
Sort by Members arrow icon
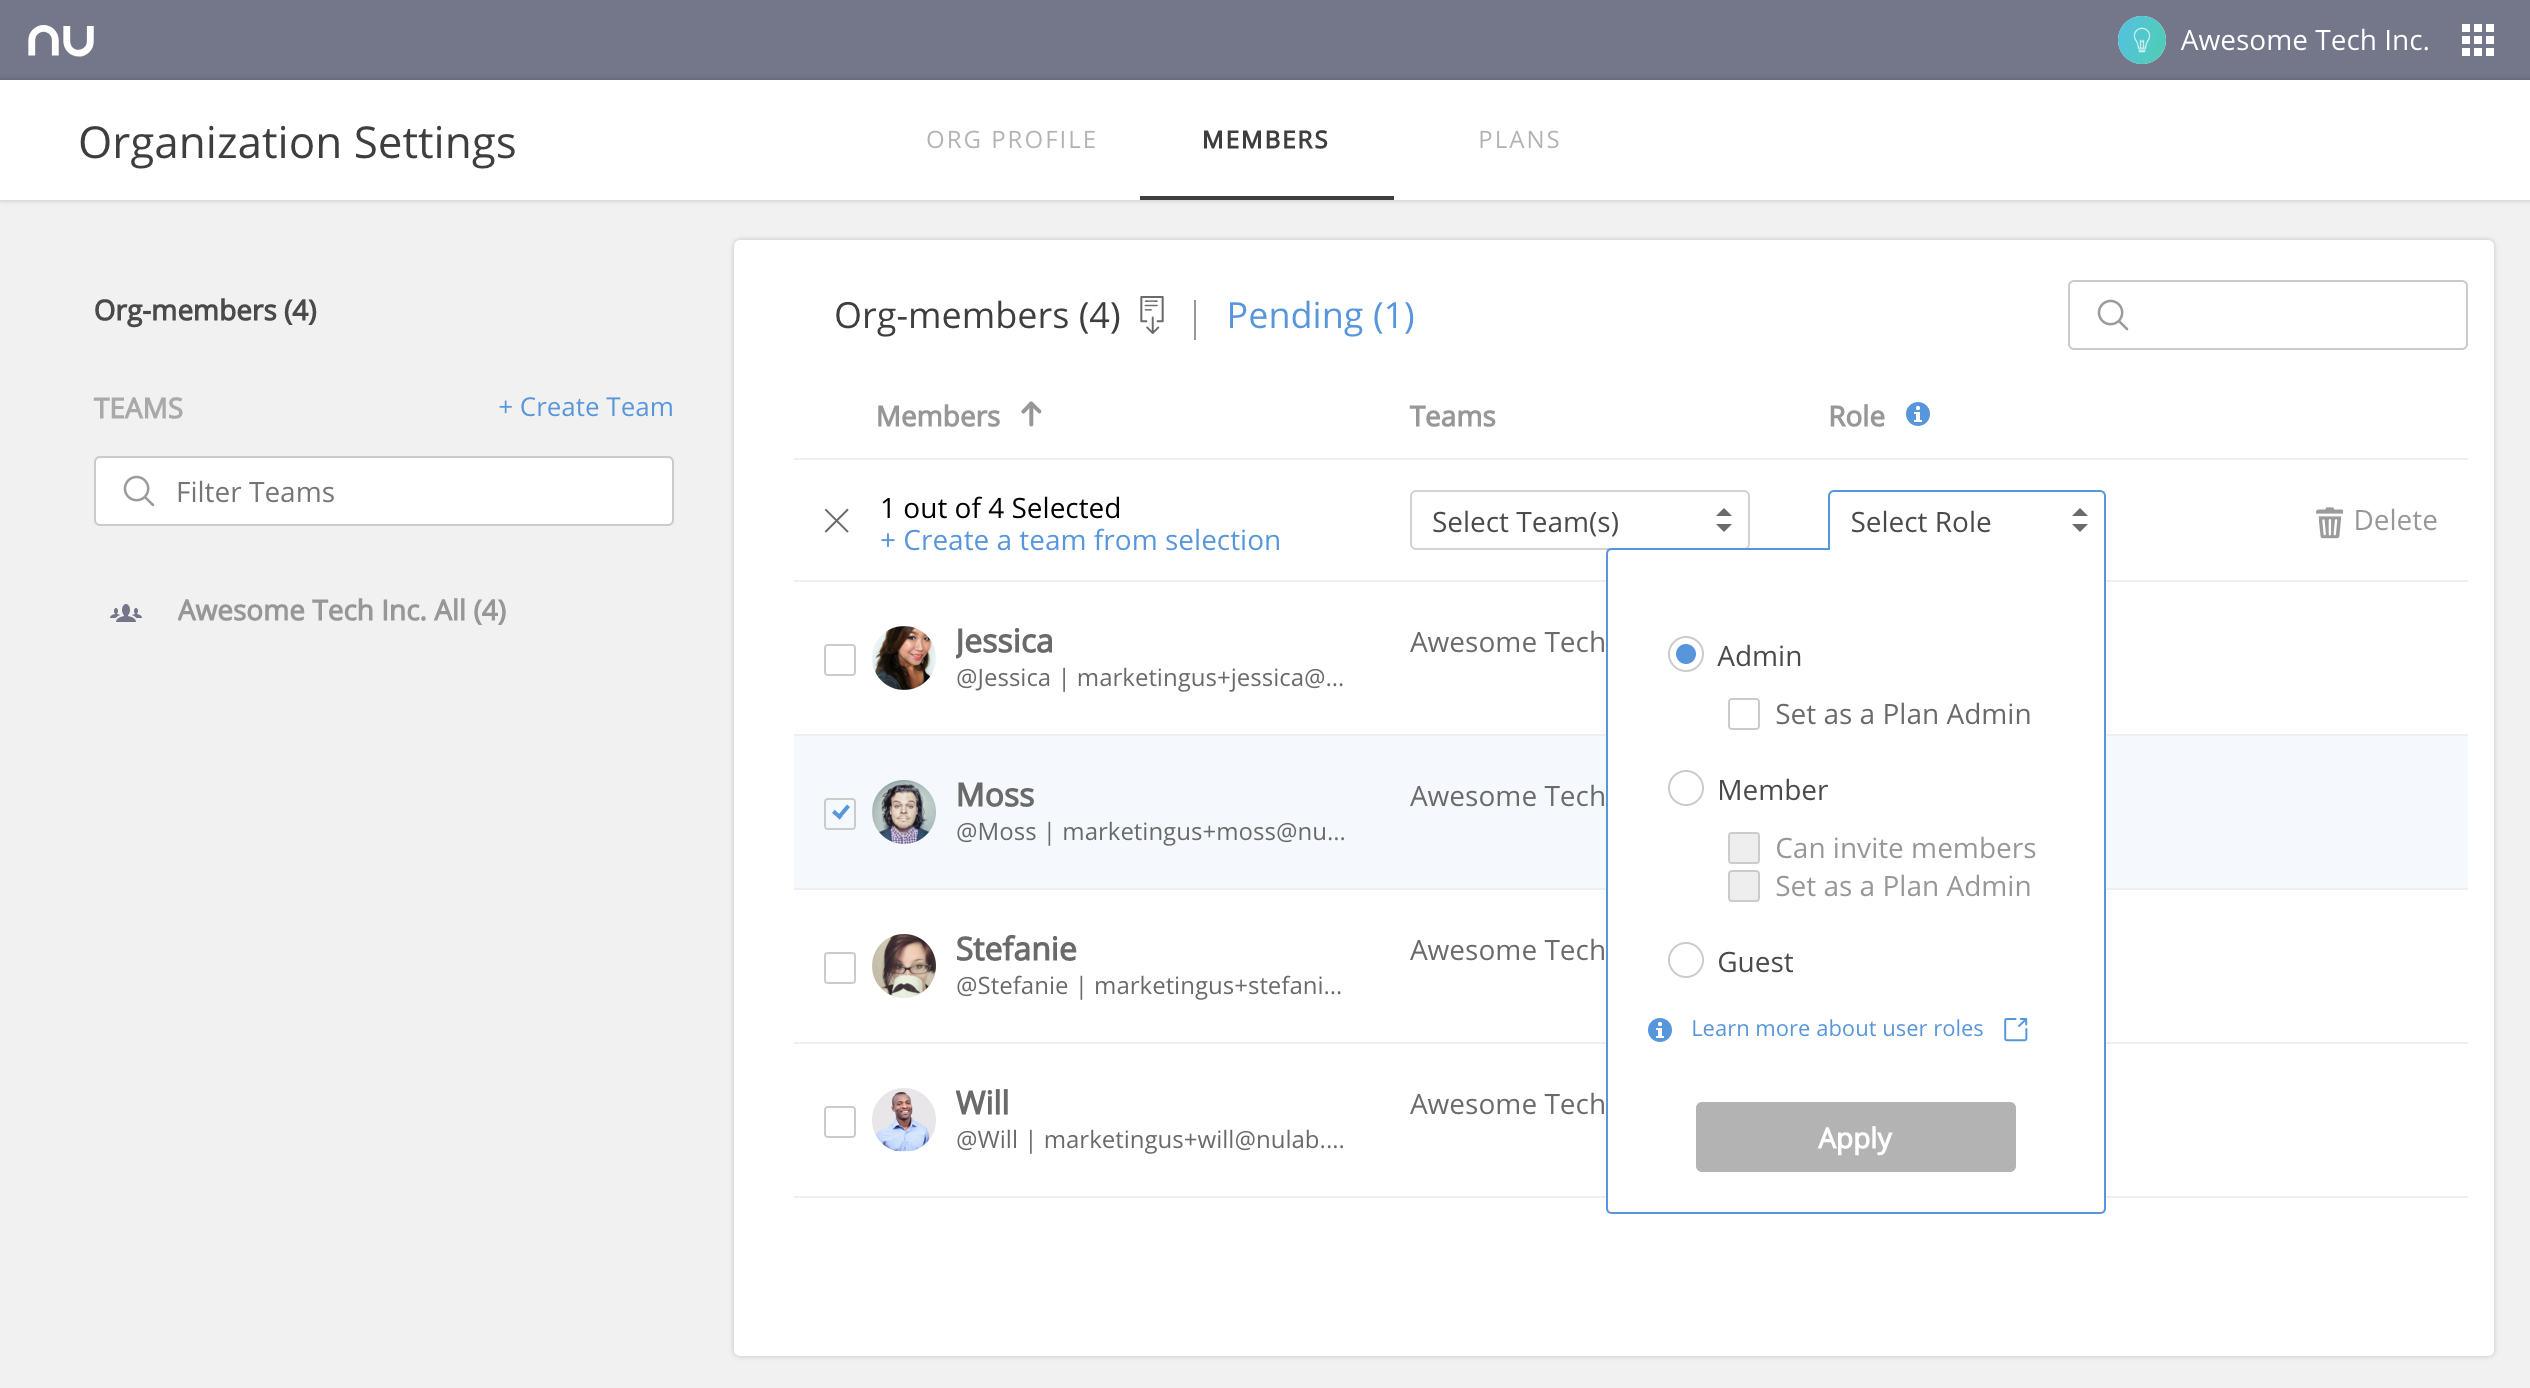(1031, 414)
